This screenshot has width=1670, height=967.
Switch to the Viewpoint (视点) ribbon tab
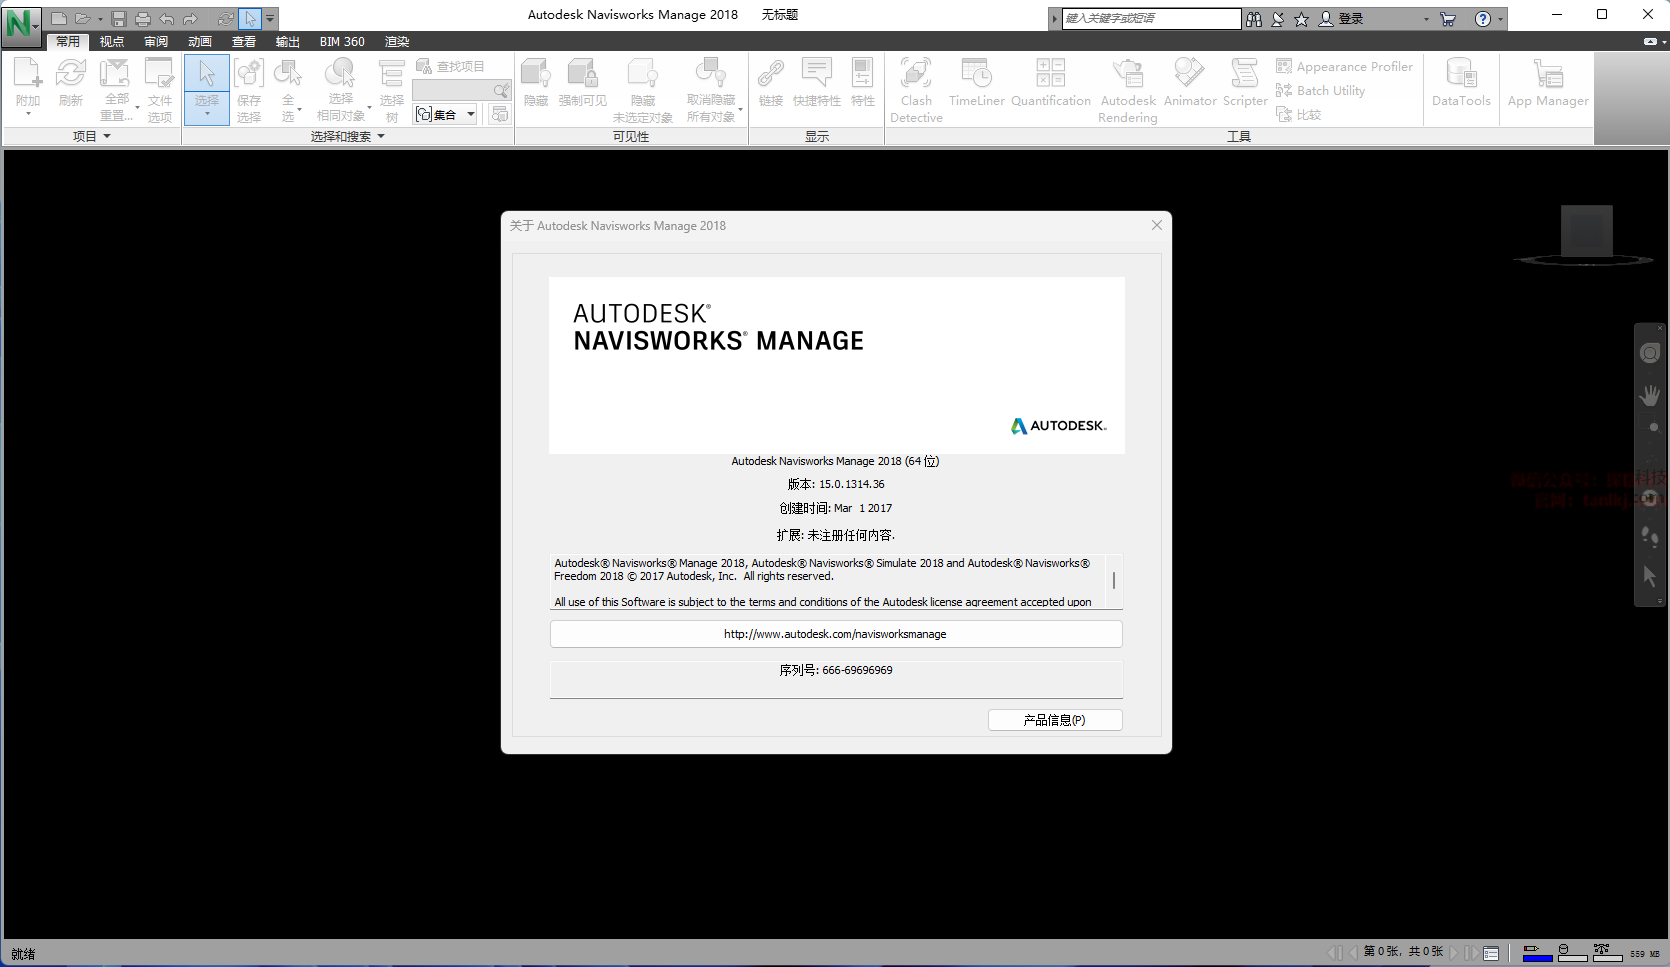pyautogui.click(x=112, y=42)
